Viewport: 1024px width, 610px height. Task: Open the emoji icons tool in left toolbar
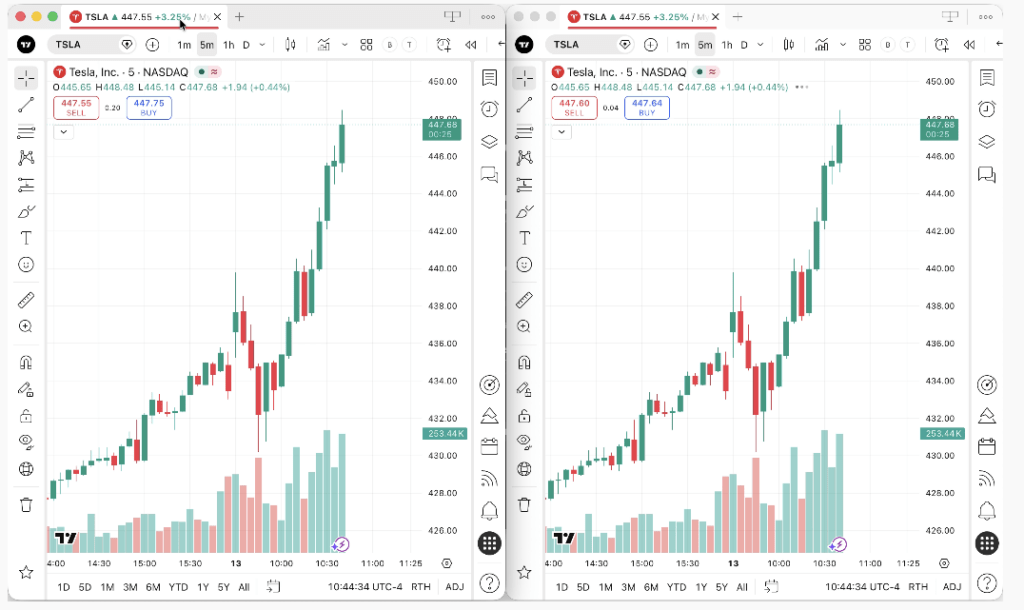[x=26, y=265]
